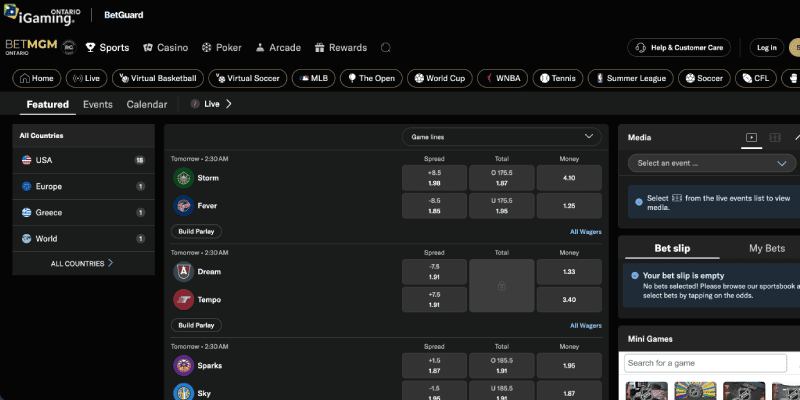Pick Storm +8.5 spread at 1.98
This screenshot has width=800, height=400.
434,178
